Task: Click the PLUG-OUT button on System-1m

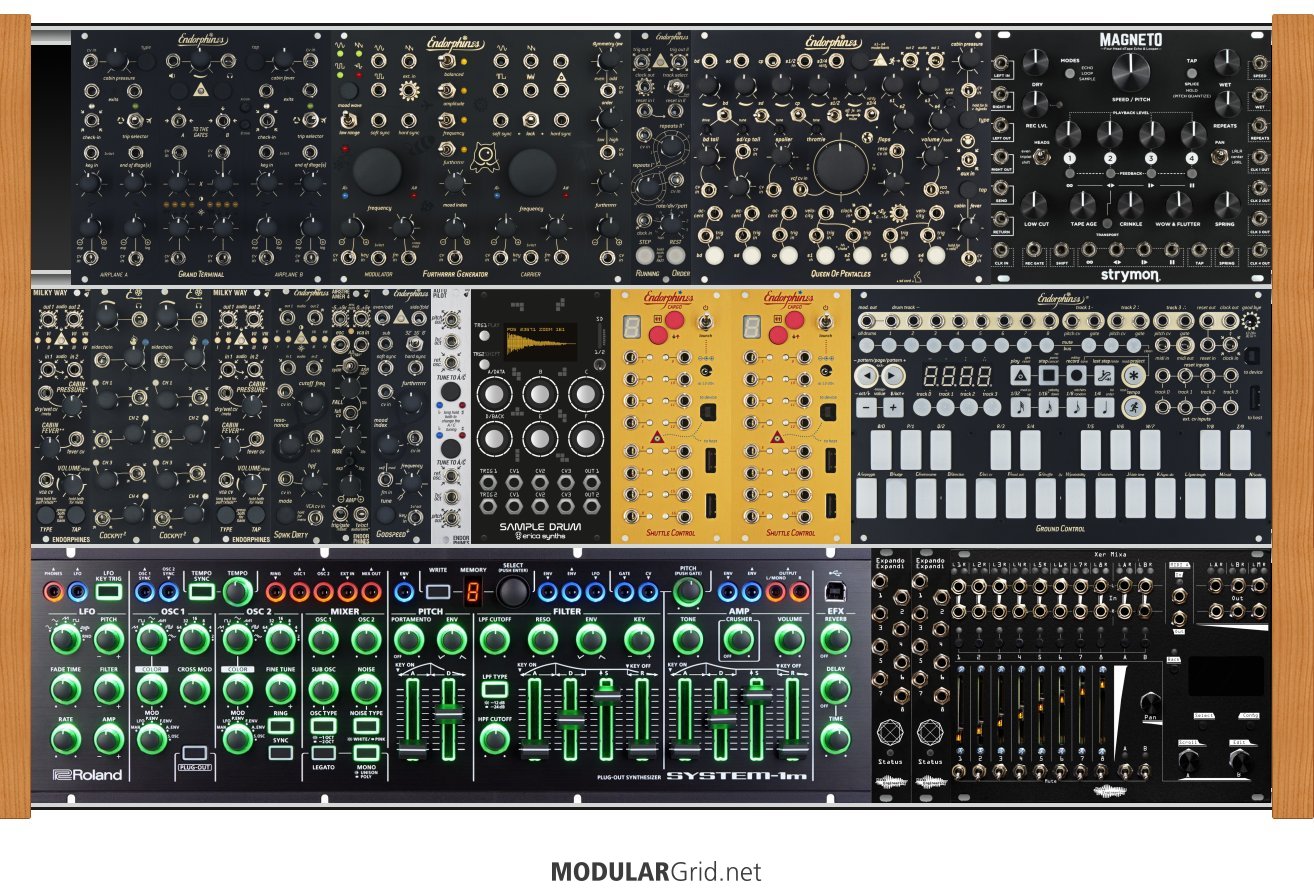Action: tap(195, 752)
